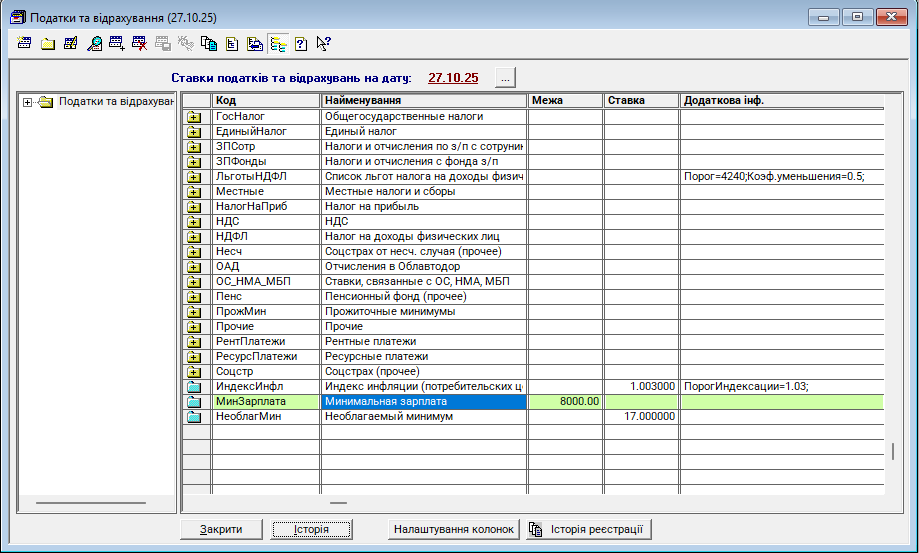Open help via the question mark page icon
This screenshot has height=553, width=919.
(x=300, y=43)
